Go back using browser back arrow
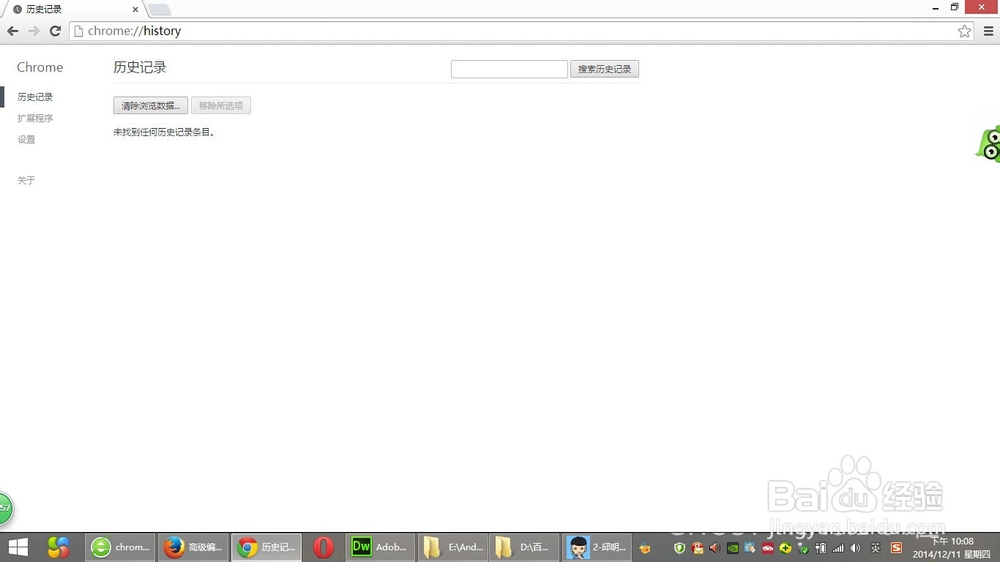Viewport: 1000px width, 562px height. click(13, 31)
